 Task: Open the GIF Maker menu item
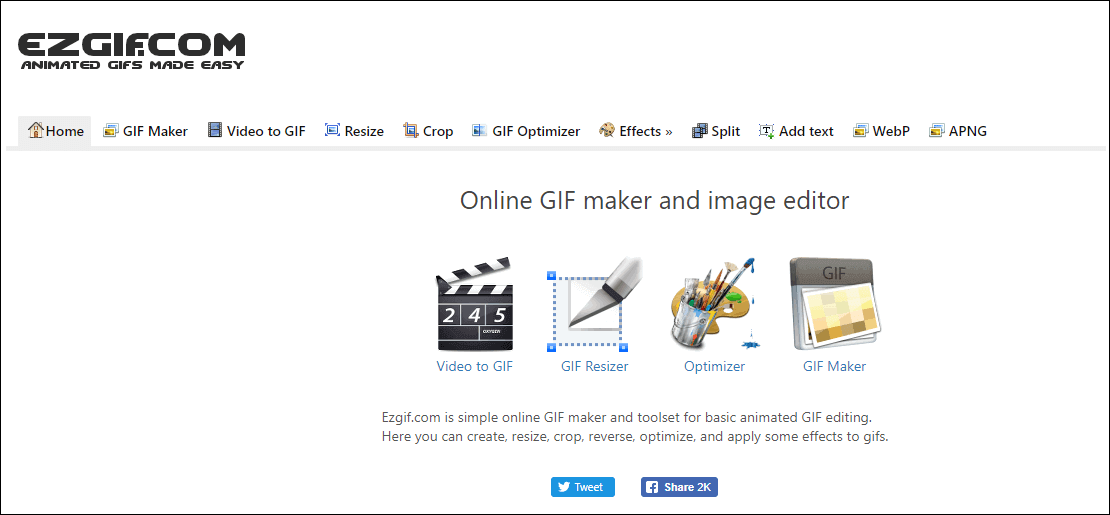tap(146, 131)
